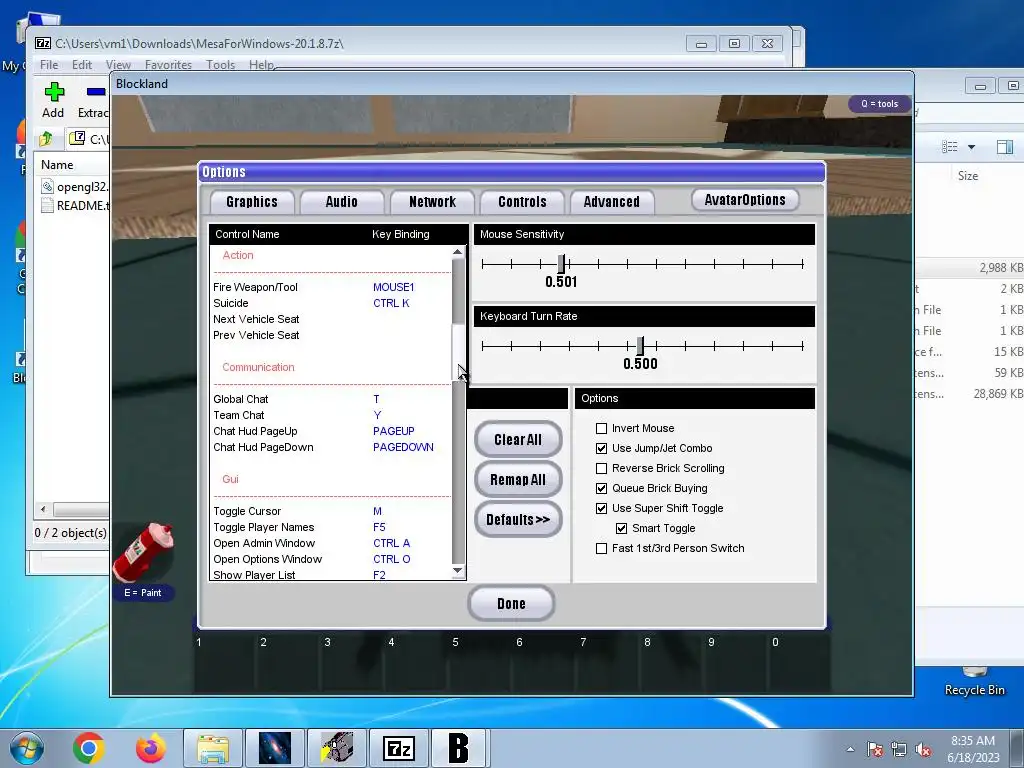The image size is (1024, 768).
Task: Click the Remap All button
Action: point(518,479)
